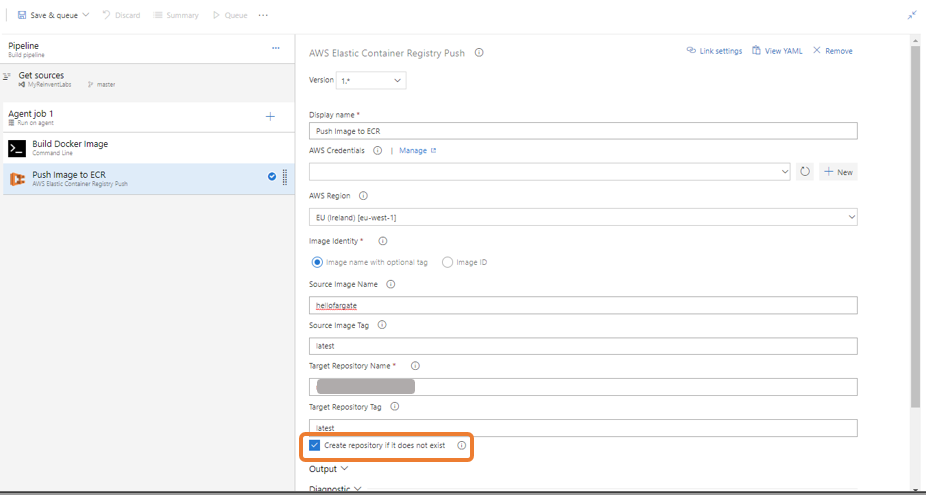The width and height of the screenshot is (926, 495).
Task: Open the toolbar more options ellipsis
Action: pyautogui.click(x=263, y=15)
